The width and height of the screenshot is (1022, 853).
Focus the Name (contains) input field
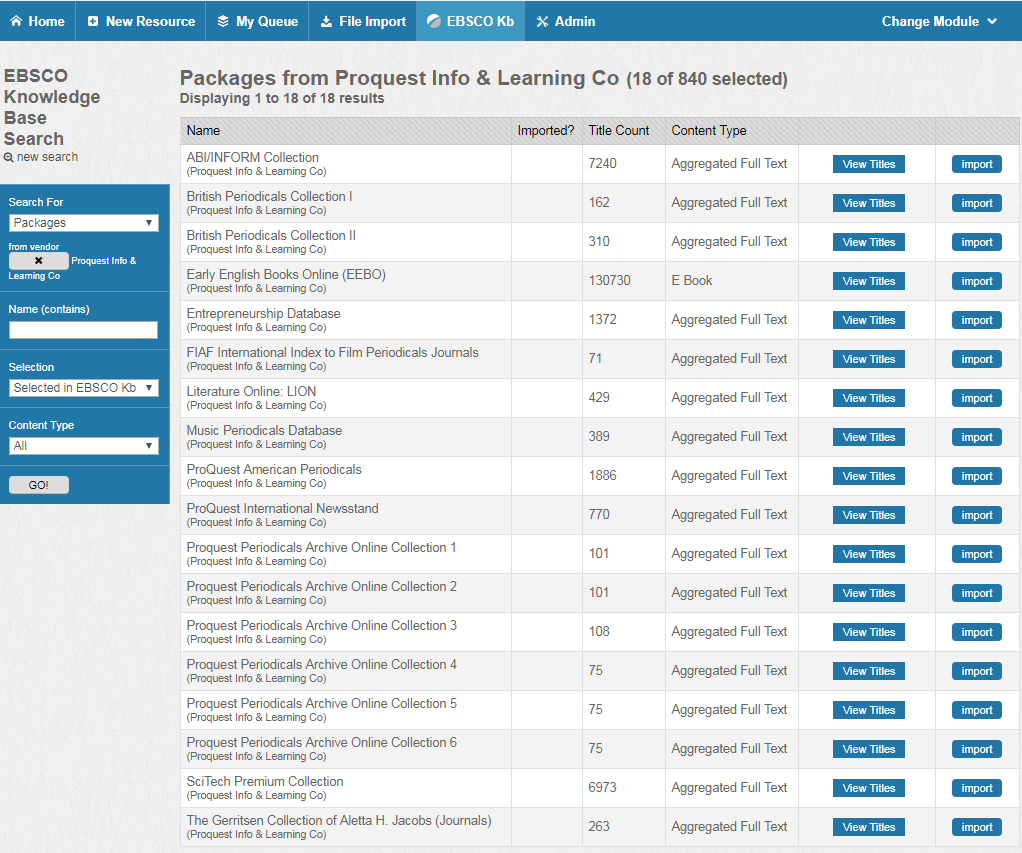pyautogui.click(x=83, y=330)
